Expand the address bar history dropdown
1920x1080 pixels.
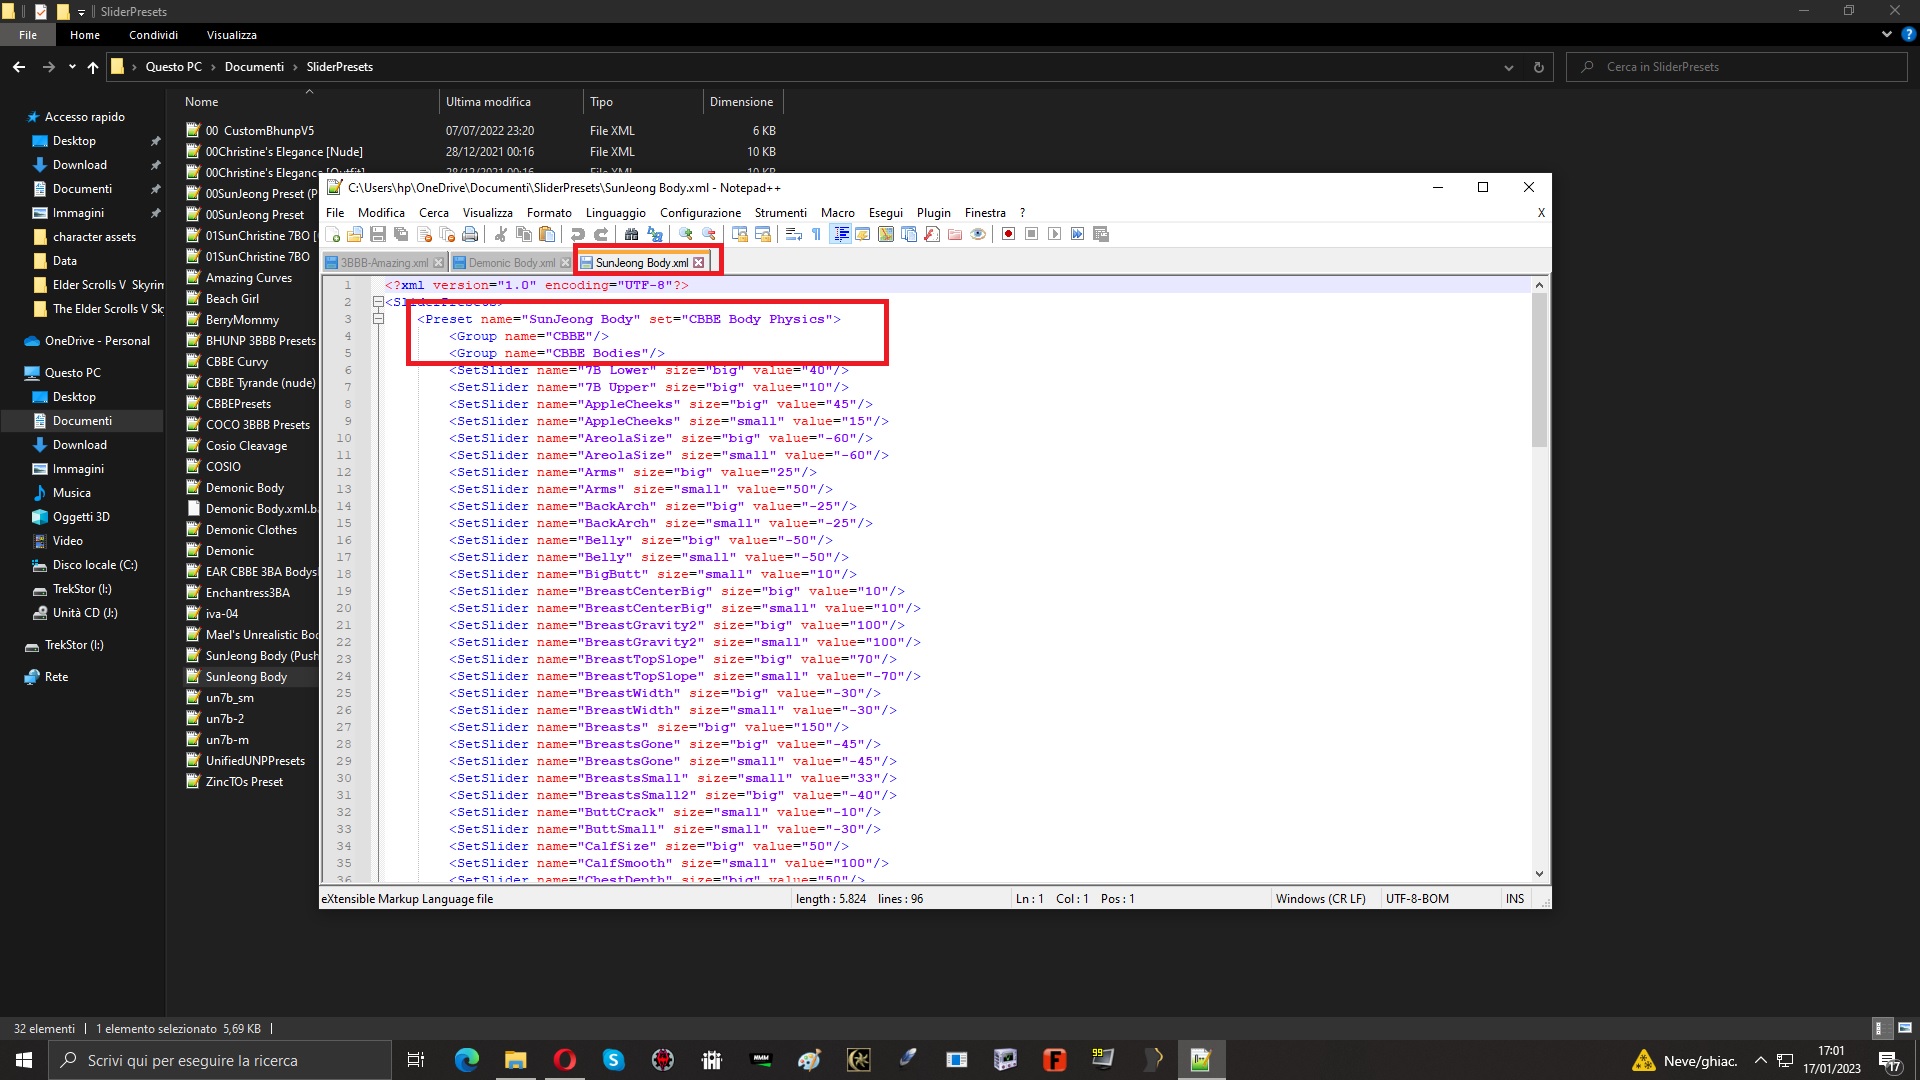pyautogui.click(x=1508, y=67)
